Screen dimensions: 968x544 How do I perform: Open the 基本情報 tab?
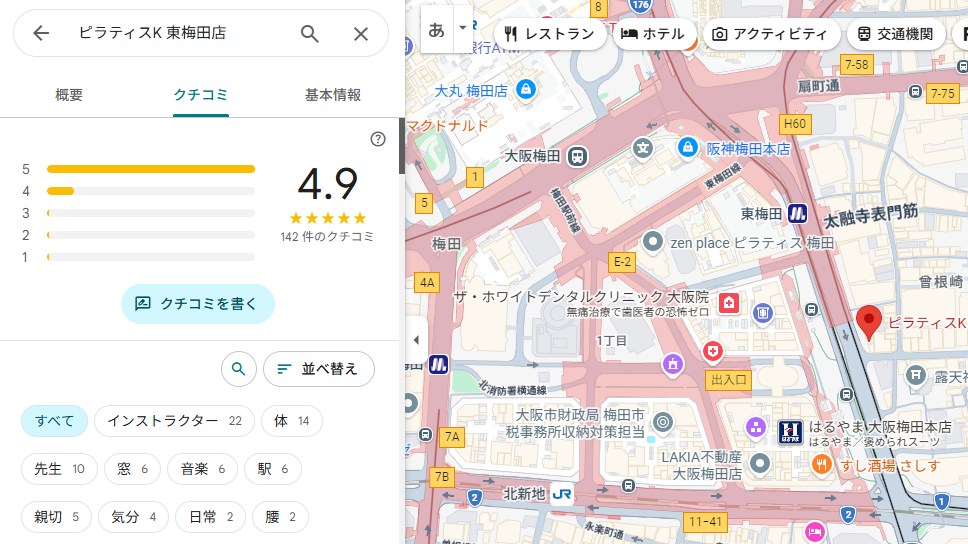[332, 95]
